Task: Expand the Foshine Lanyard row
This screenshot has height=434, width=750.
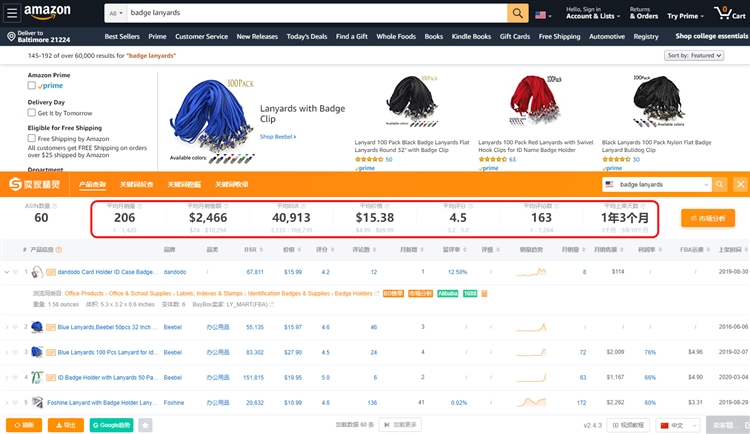Action: coord(7,402)
